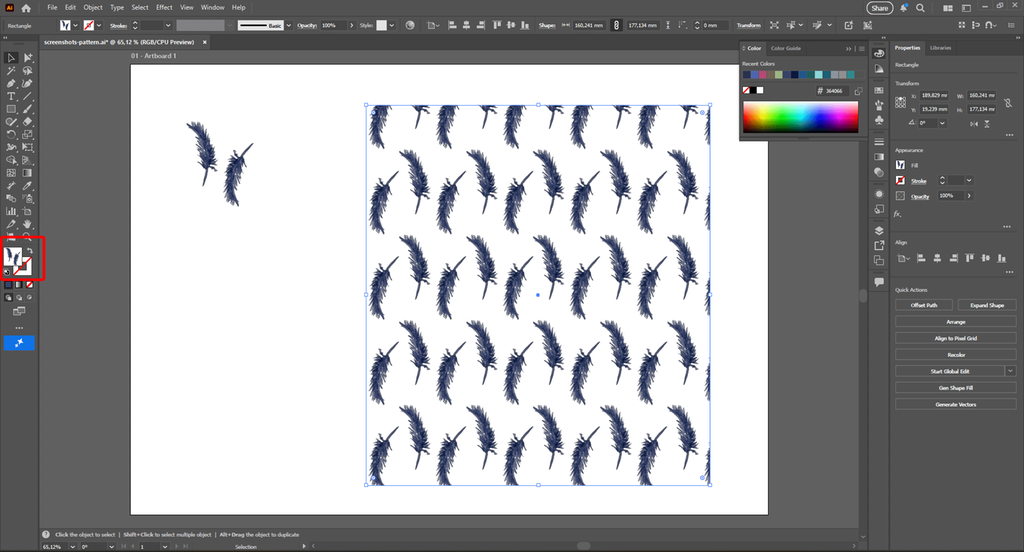This screenshot has width=1024, height=552.
Task: Select the Gradient tool
Action: (27, 173)
